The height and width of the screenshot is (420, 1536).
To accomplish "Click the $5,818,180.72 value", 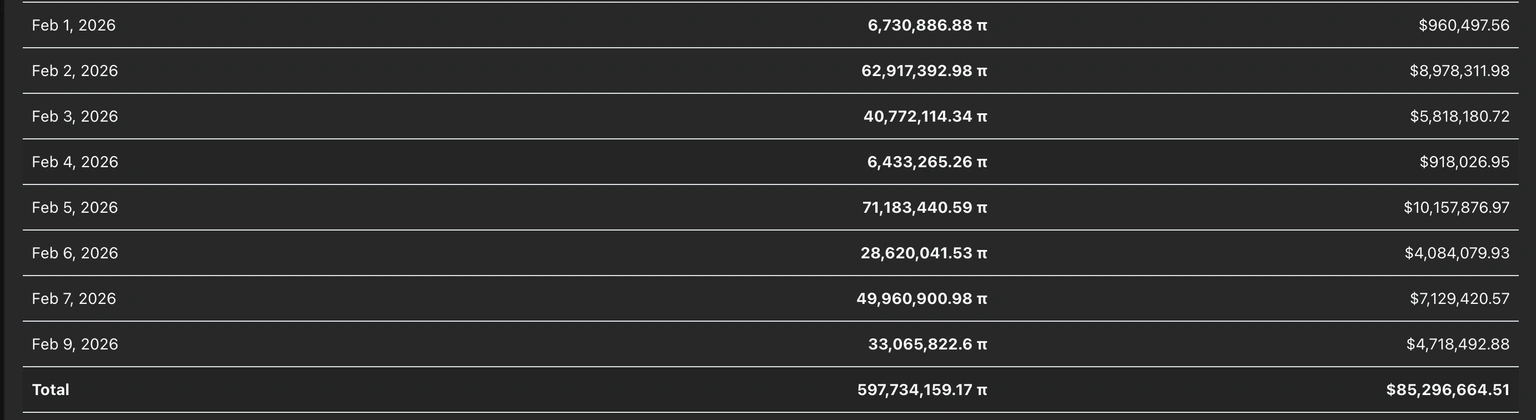I will tap(1459, 116).
